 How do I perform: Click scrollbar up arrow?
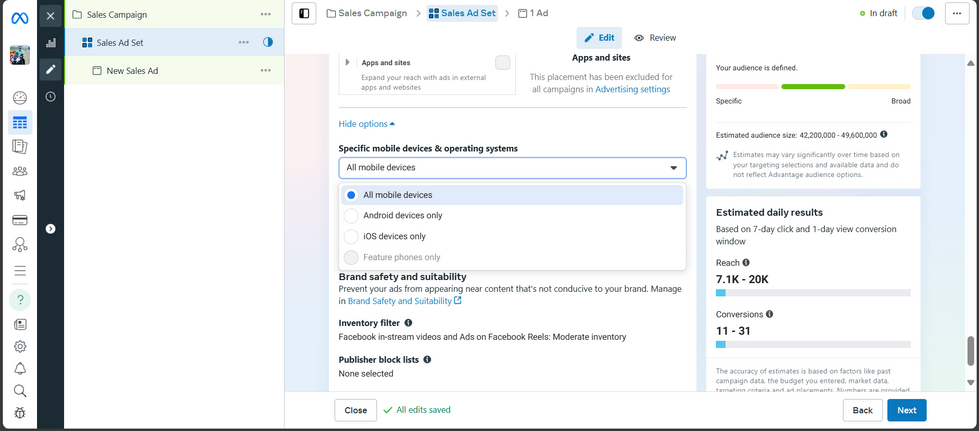point(970,63)
